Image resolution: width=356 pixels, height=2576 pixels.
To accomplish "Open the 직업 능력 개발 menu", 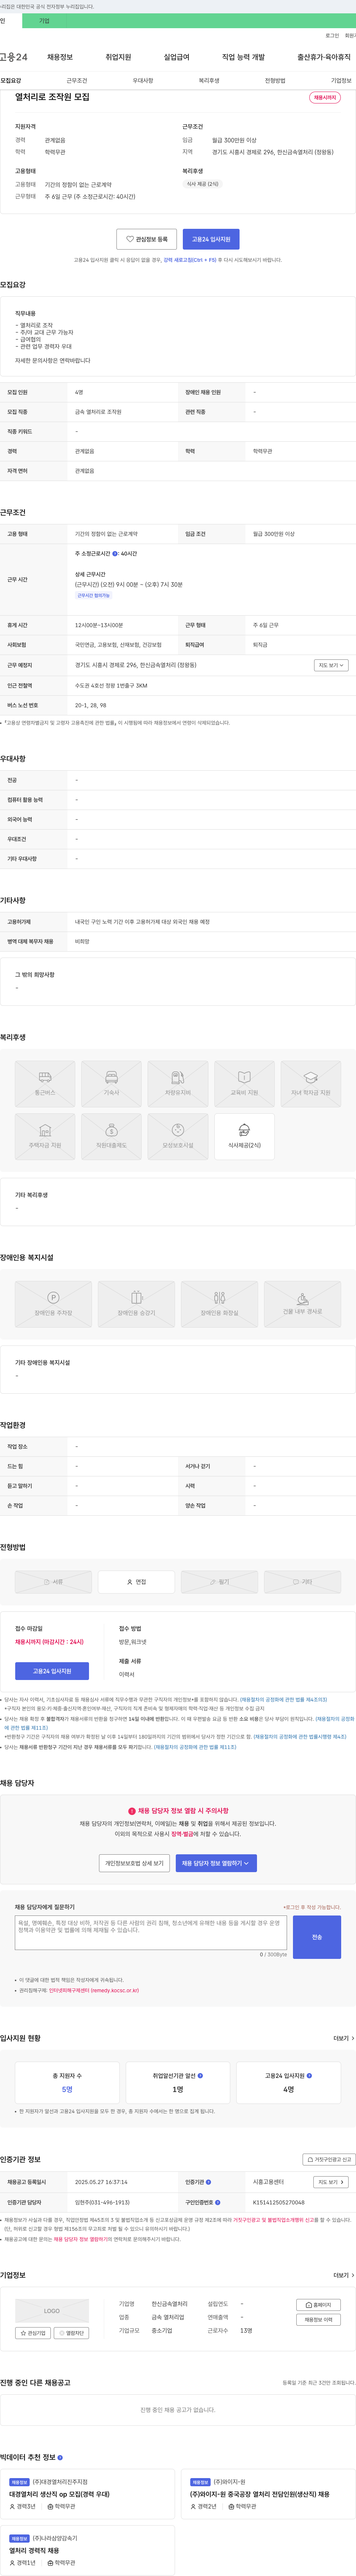I will (x=244, y=57).
